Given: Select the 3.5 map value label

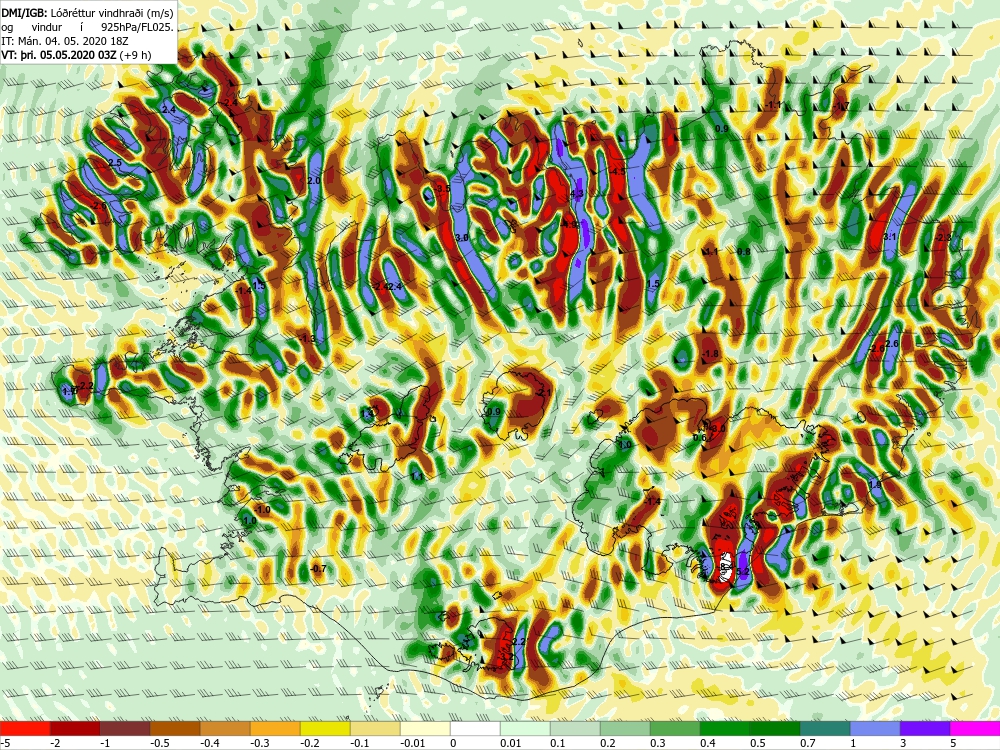Looking at the screenshot, I should click(444, 189).
